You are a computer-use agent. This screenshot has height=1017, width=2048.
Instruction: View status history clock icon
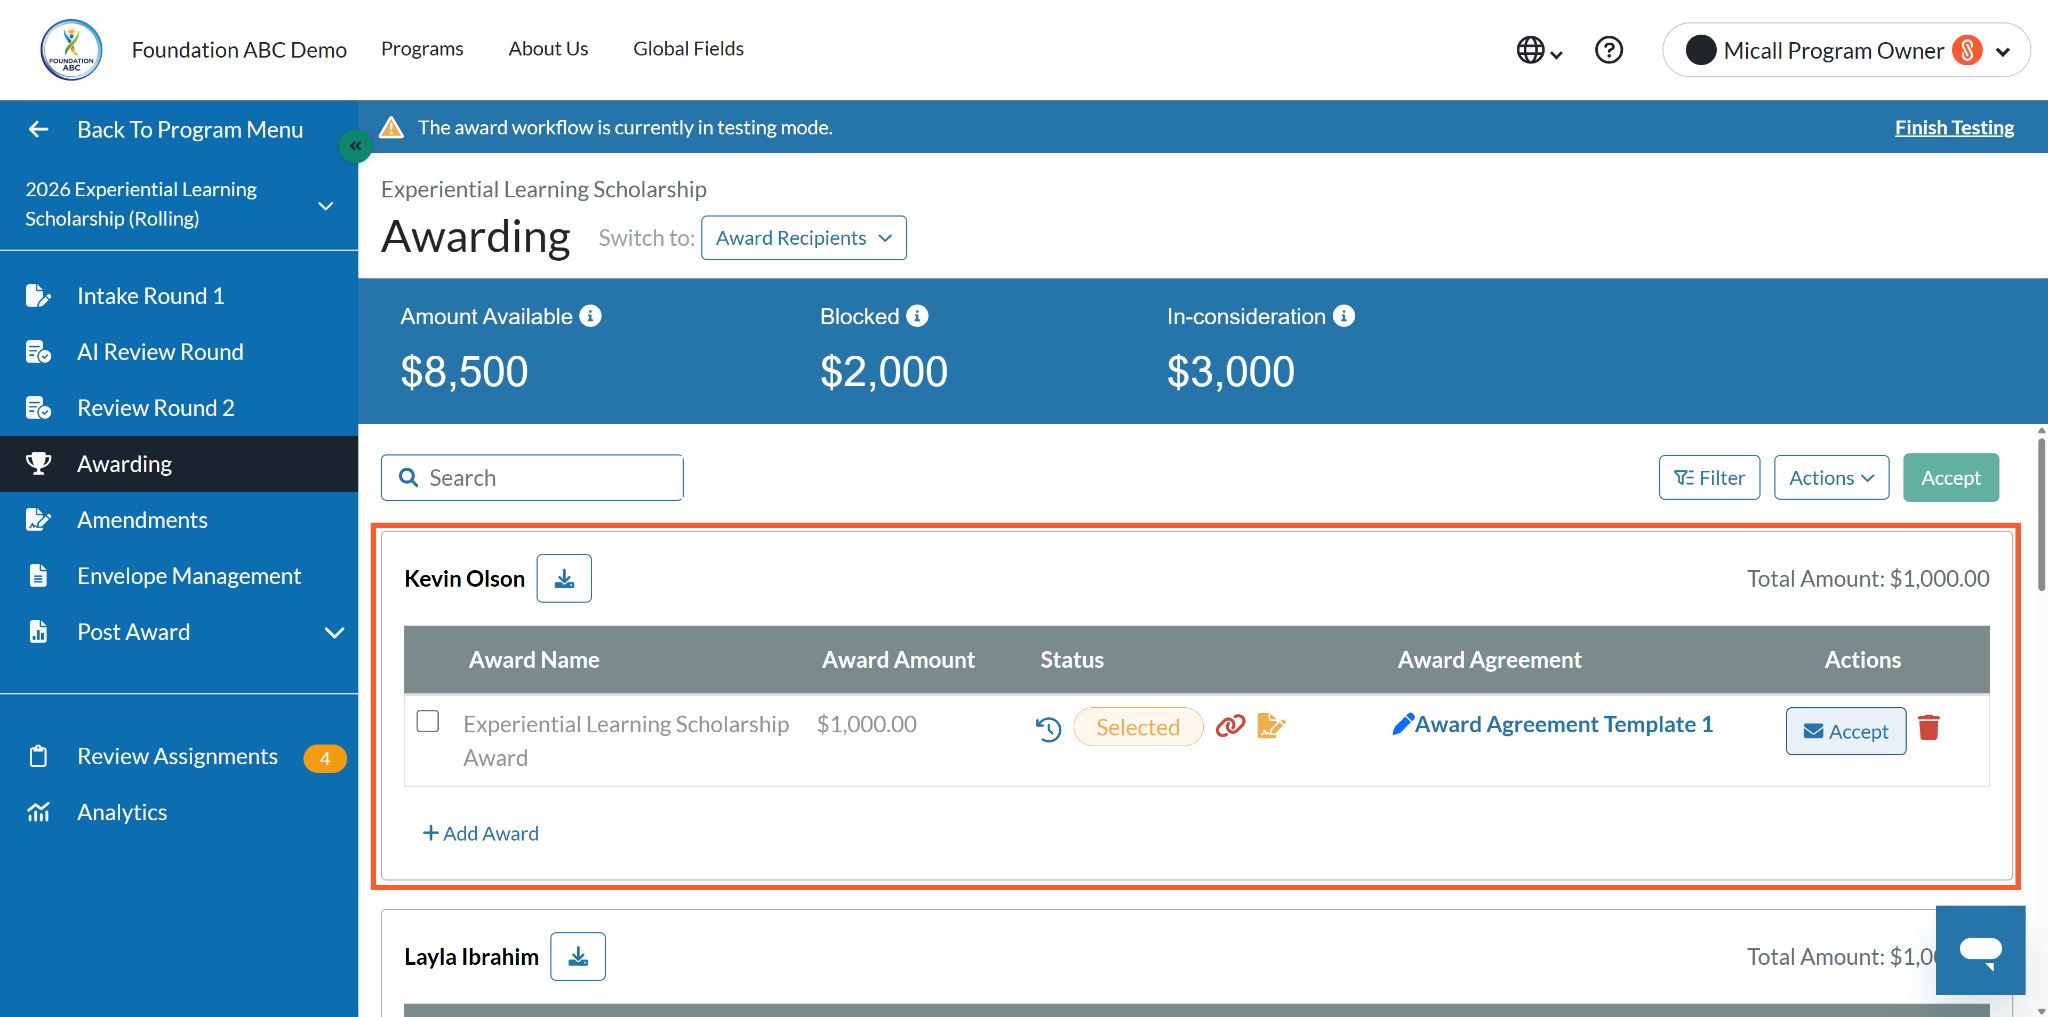click(1048, 728)
